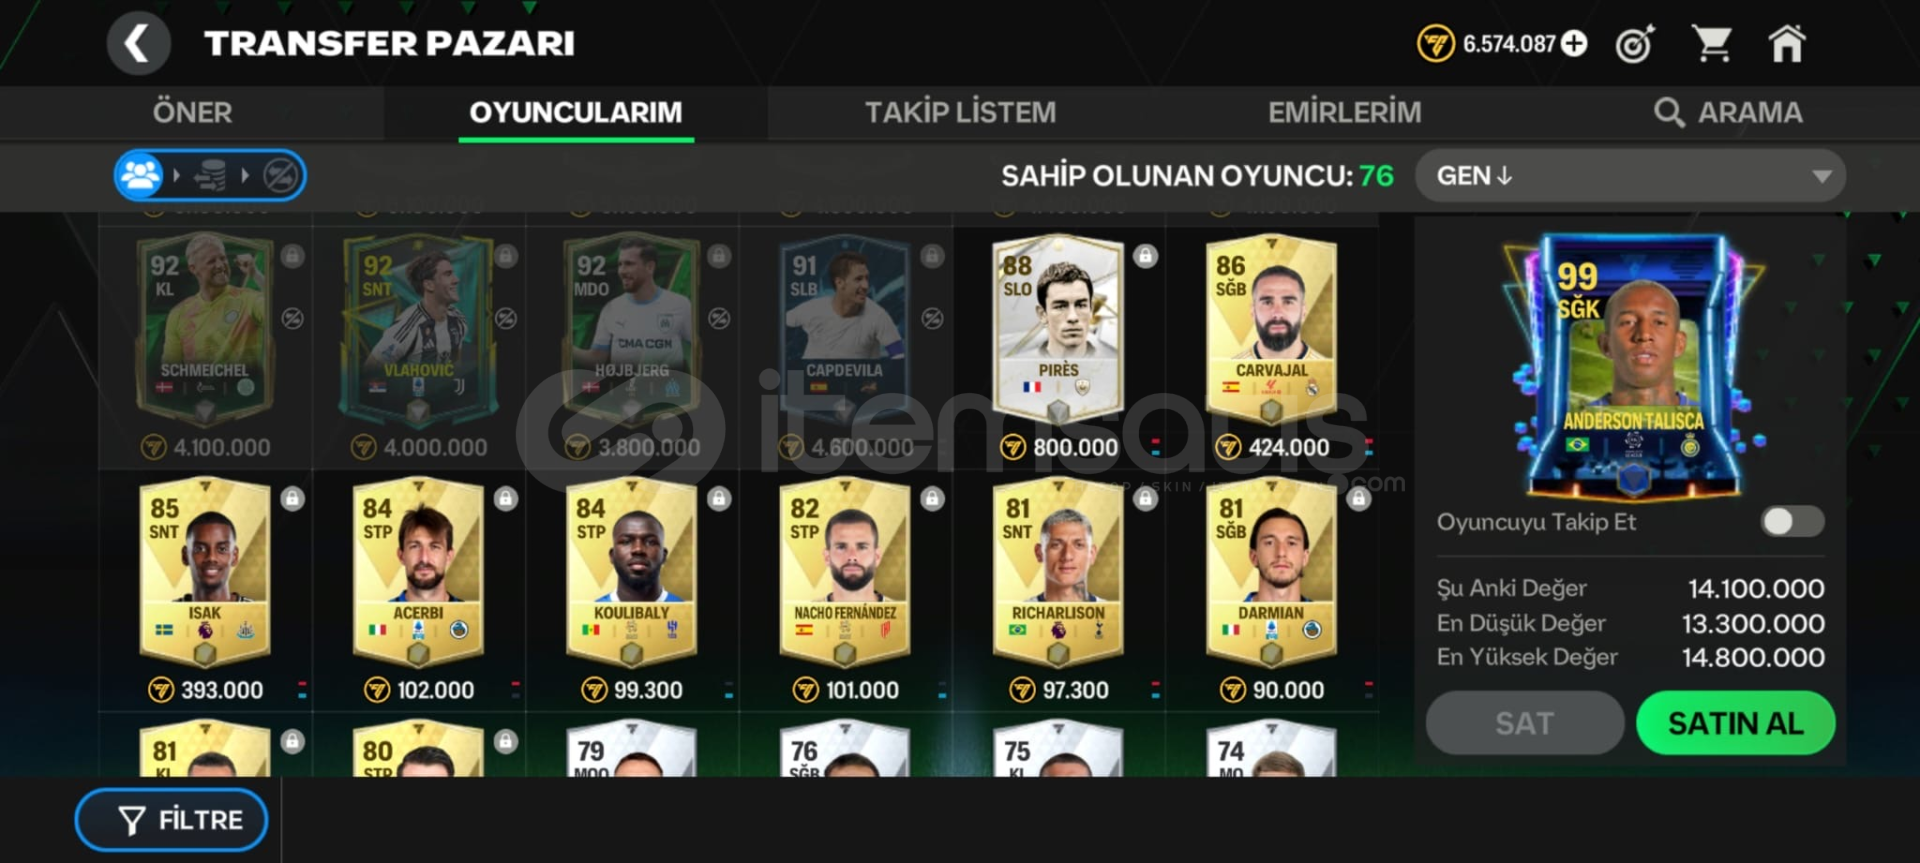Click the green SATIN AL button
The image size is (1920, 863).
1735,723
